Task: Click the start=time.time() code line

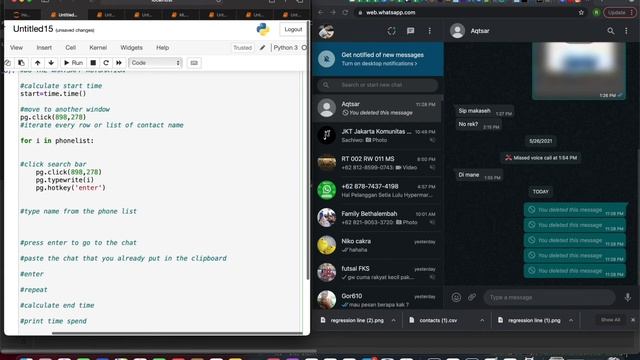Action: (x=53, y=93)
